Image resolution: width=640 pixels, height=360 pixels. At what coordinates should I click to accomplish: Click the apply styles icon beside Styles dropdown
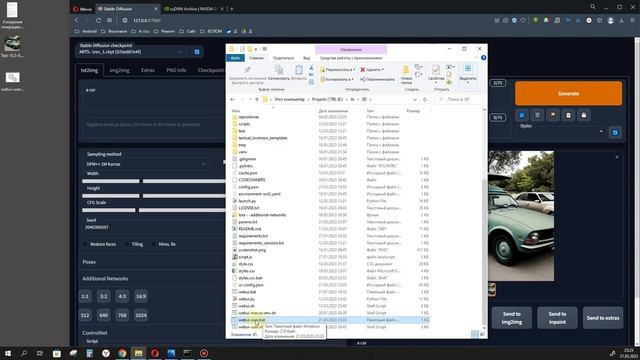pos(615,132)
